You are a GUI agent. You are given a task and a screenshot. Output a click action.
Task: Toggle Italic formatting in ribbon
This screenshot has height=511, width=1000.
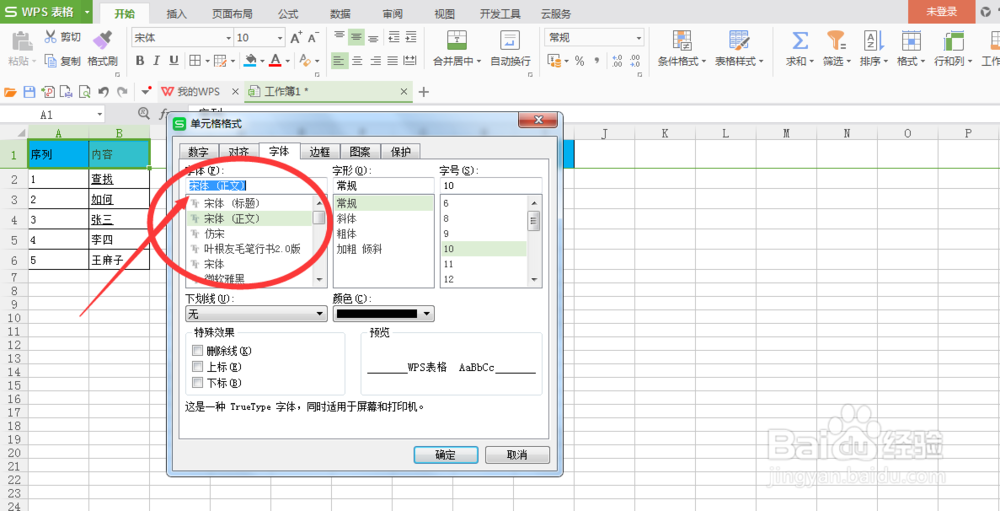point(157,61)
